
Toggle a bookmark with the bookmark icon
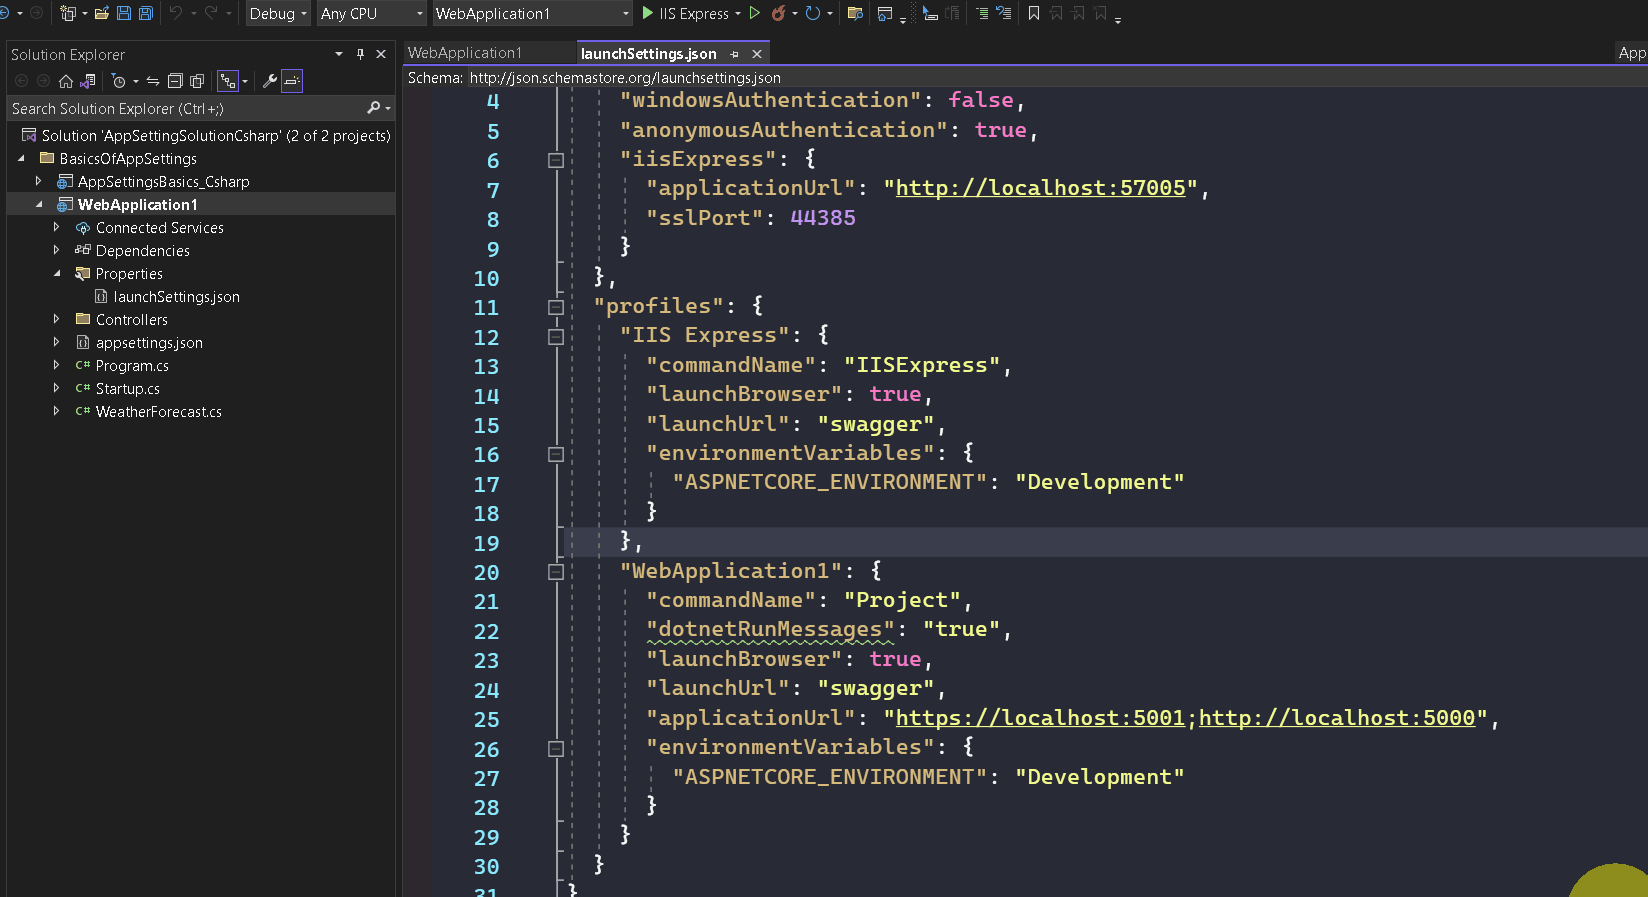[x=1034, y=13]
